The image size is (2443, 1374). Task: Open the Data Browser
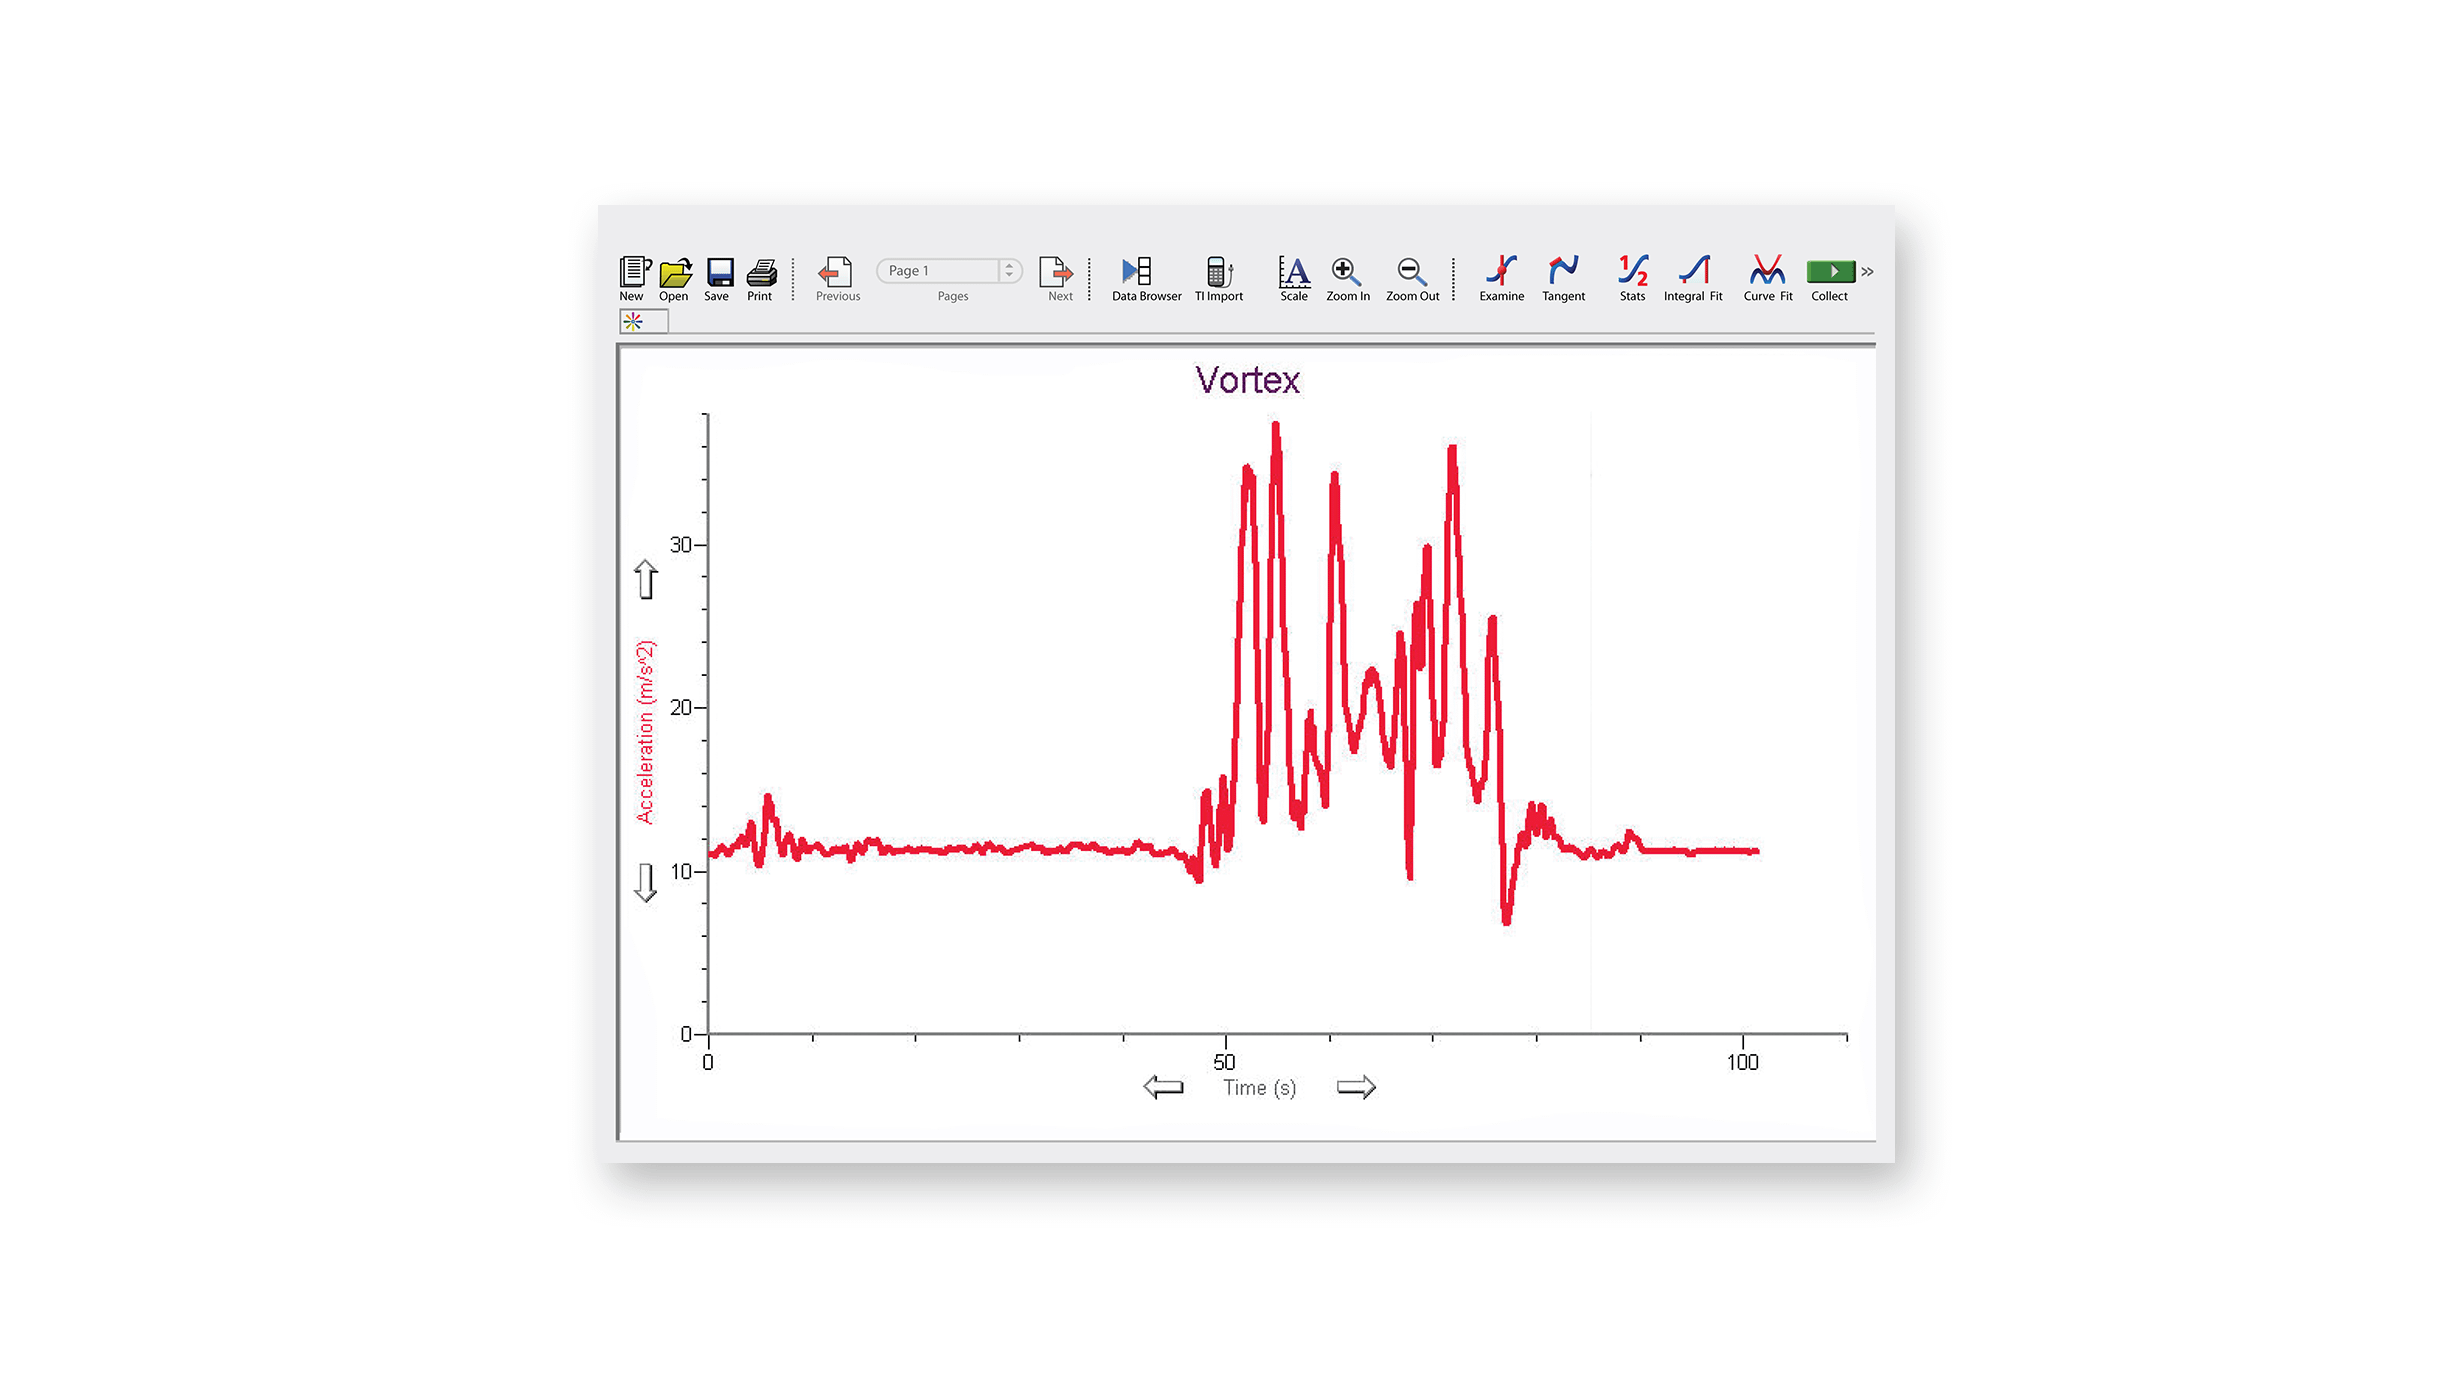1137,272
